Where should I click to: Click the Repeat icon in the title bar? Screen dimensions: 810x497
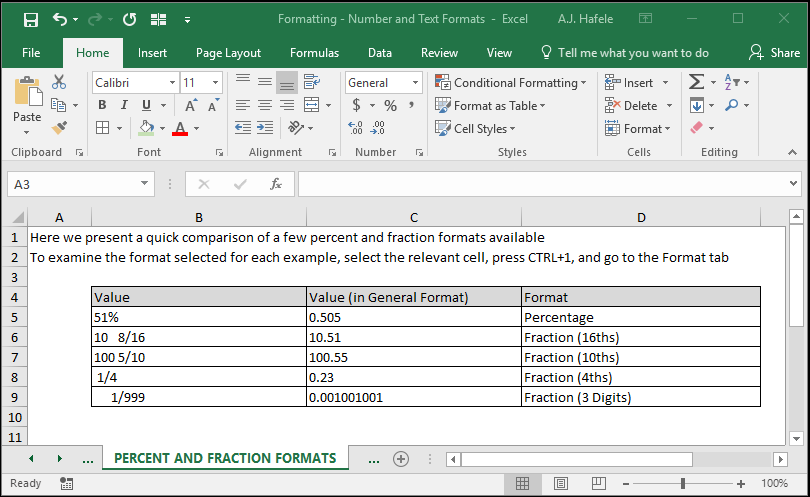(x=129, y=20)
